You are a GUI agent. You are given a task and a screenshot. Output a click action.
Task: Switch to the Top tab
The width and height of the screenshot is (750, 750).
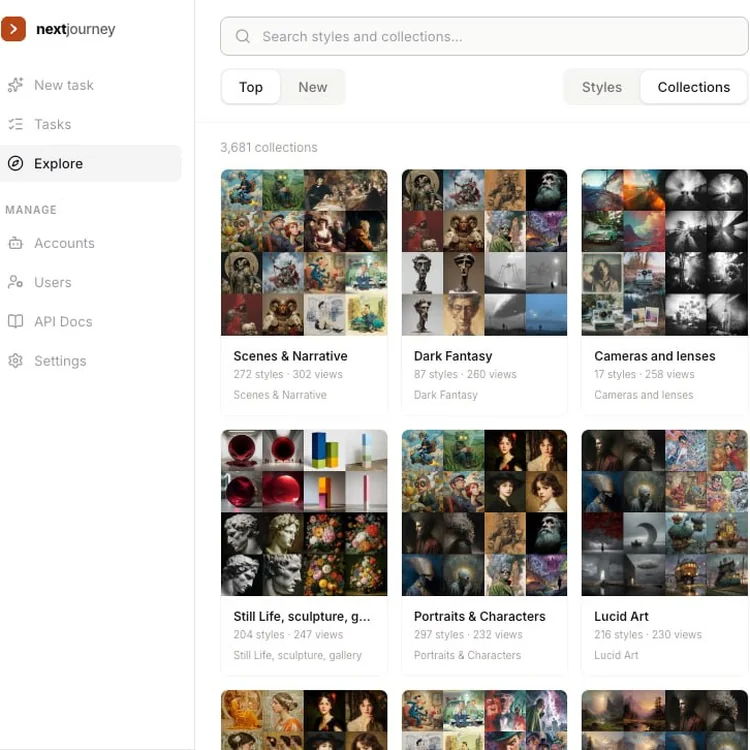251,87
